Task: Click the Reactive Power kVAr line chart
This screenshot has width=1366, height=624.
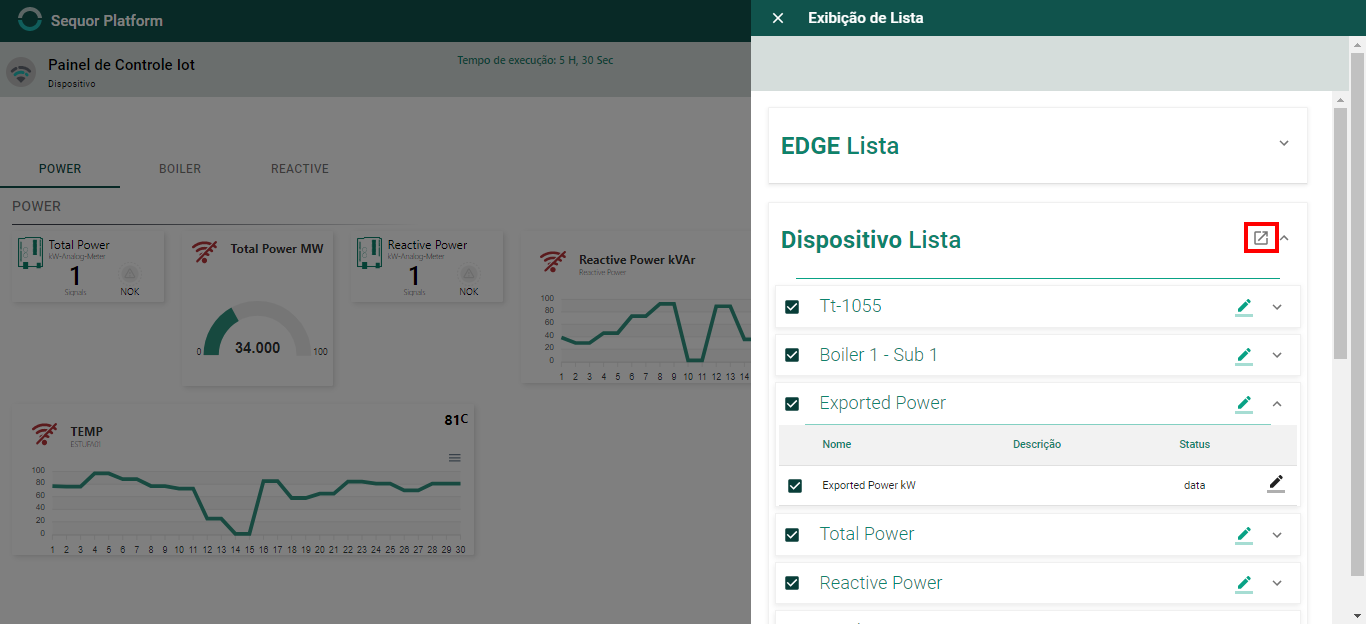Action: click(x=655, y=332)
